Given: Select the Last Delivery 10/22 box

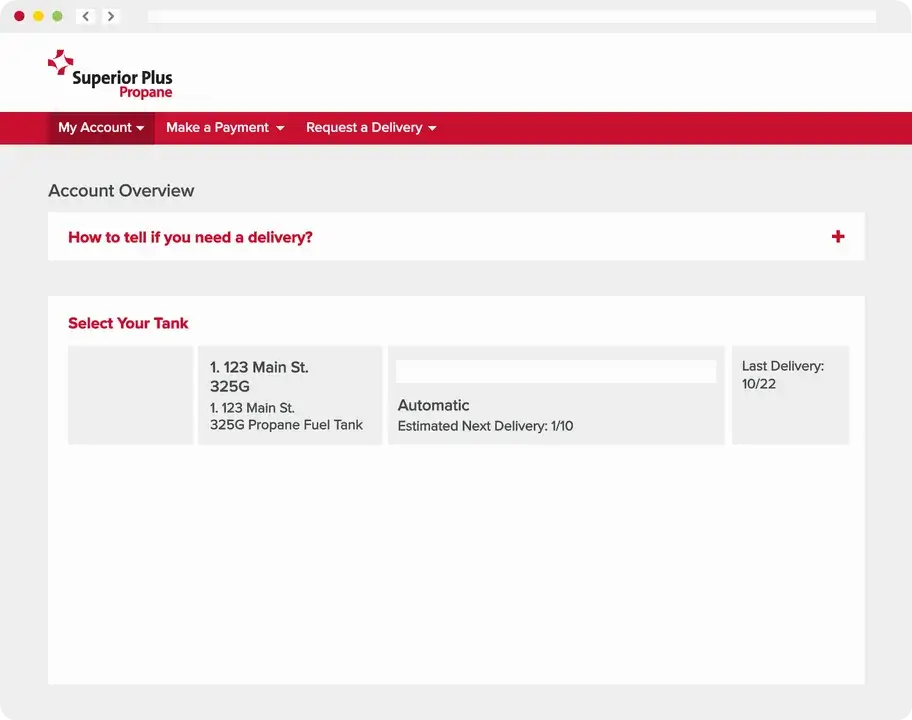Looking at the screenshot, I should coord(790,395).
